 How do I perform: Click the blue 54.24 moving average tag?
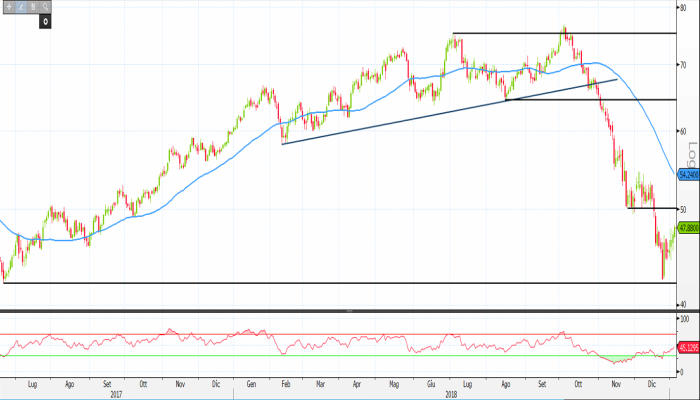click(687, 174)
